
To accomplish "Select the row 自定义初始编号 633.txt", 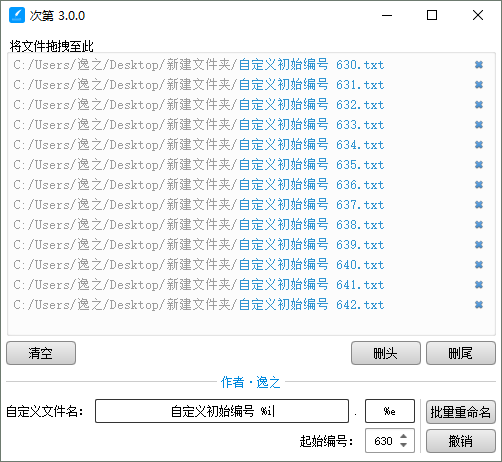I will 251,125.
